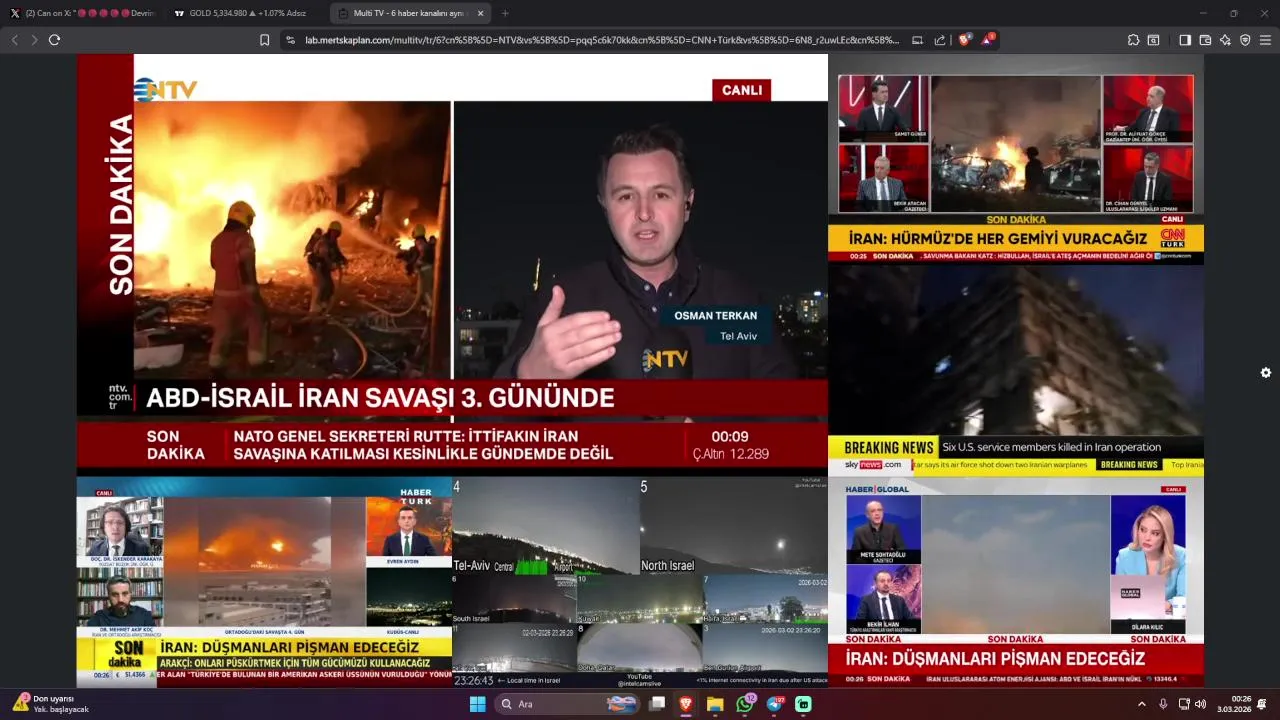Open the Brave Wallet icon
Screen dimensions: 1280x720
(1205, 40)
